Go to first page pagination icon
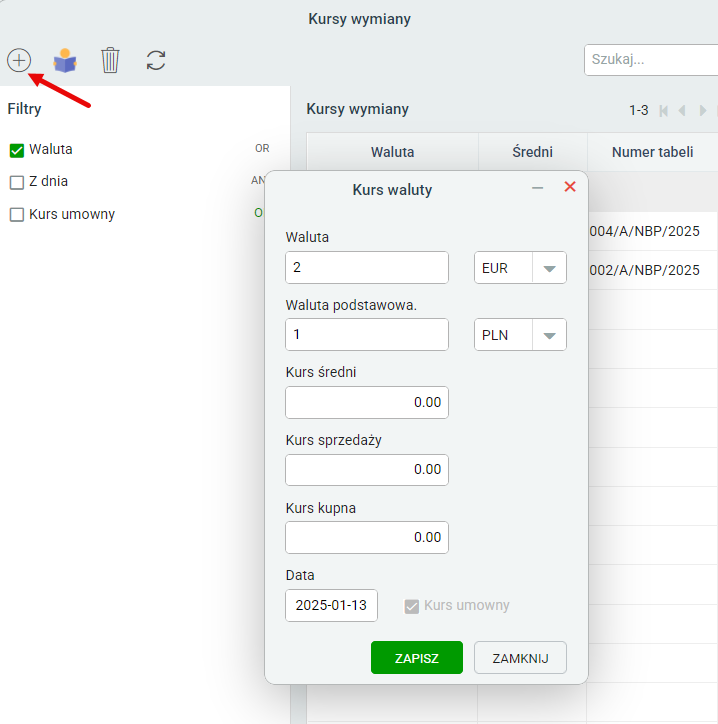The image size is (718, 724). (664, 111)
